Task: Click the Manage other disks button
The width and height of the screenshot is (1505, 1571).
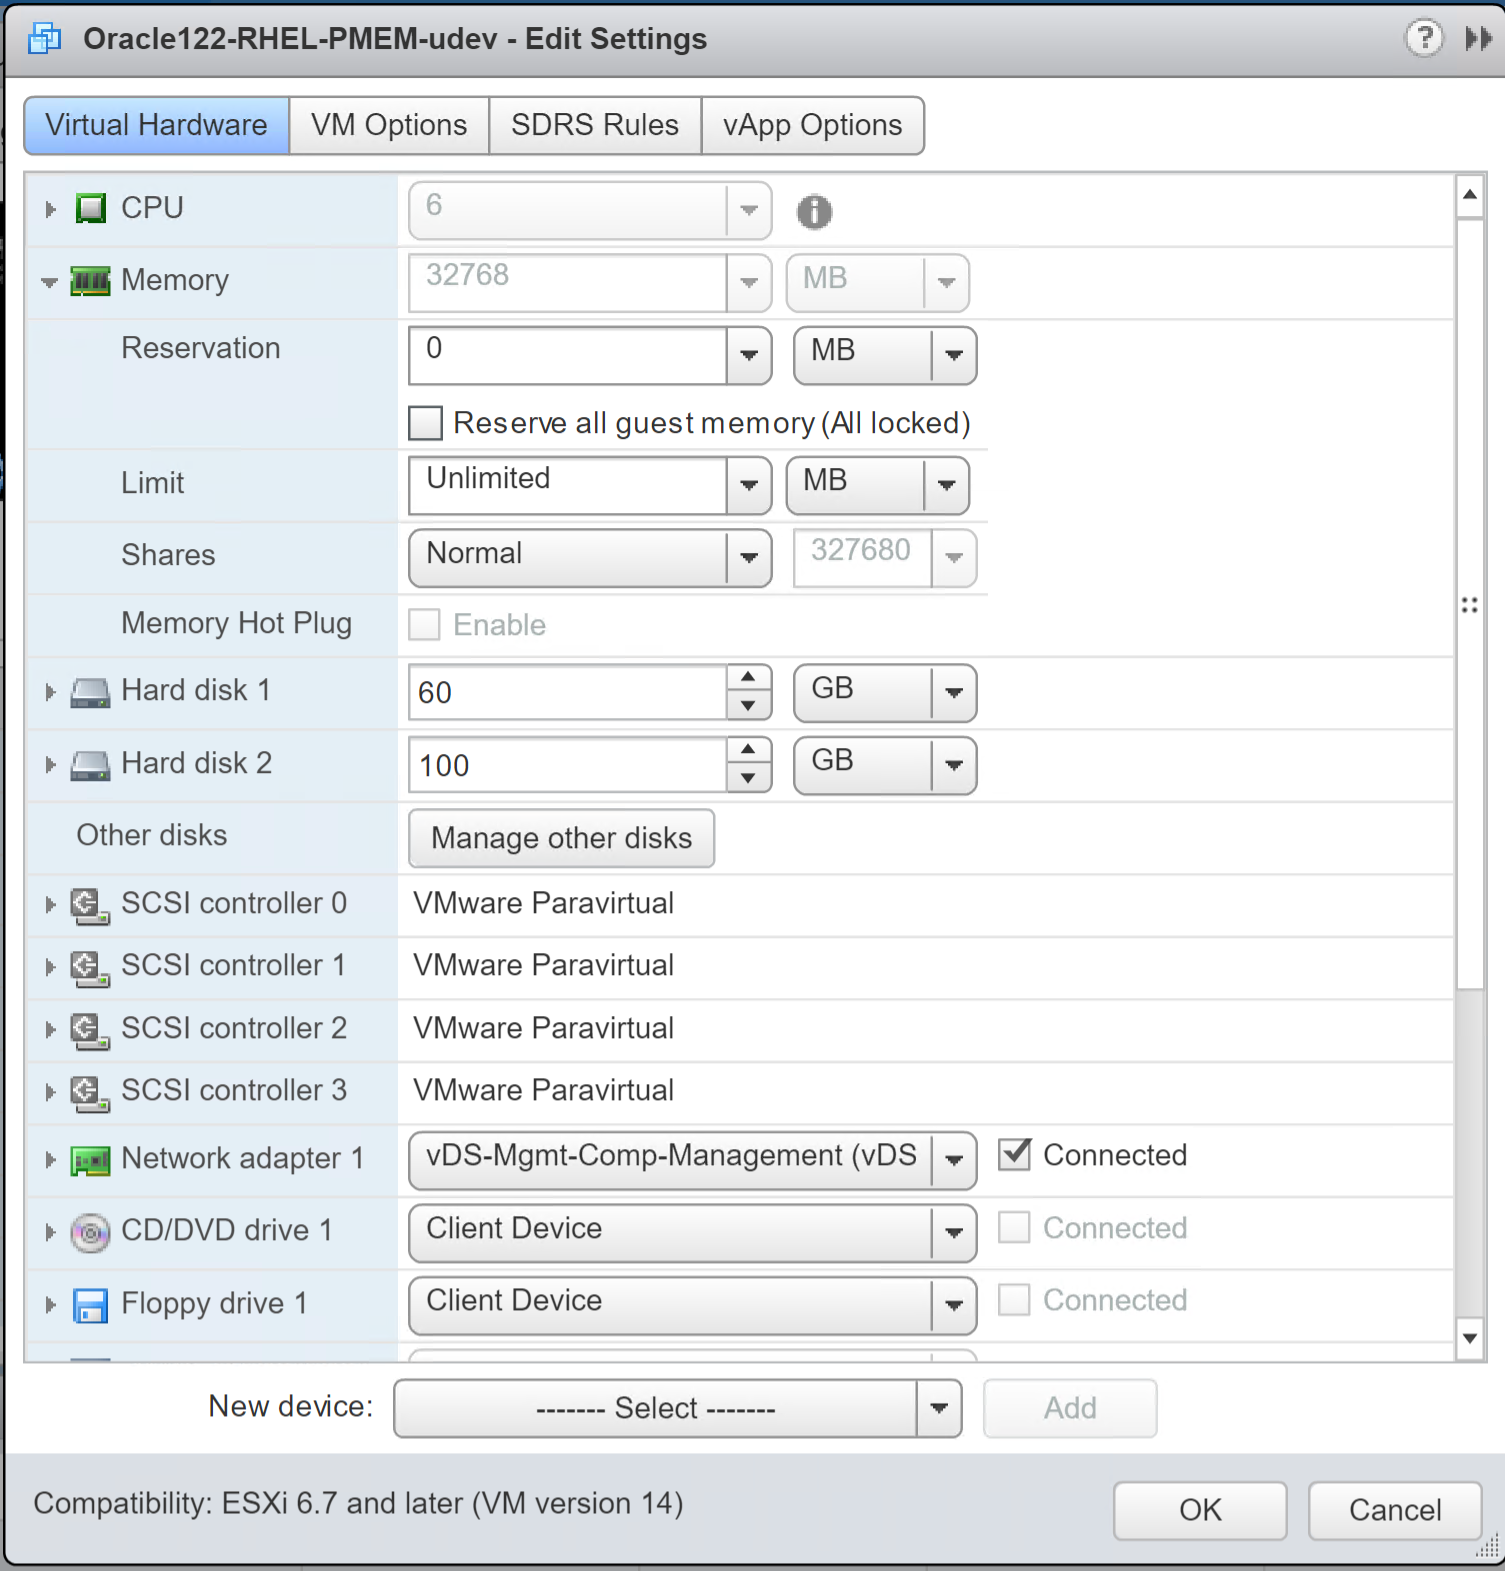Action: 562,838
